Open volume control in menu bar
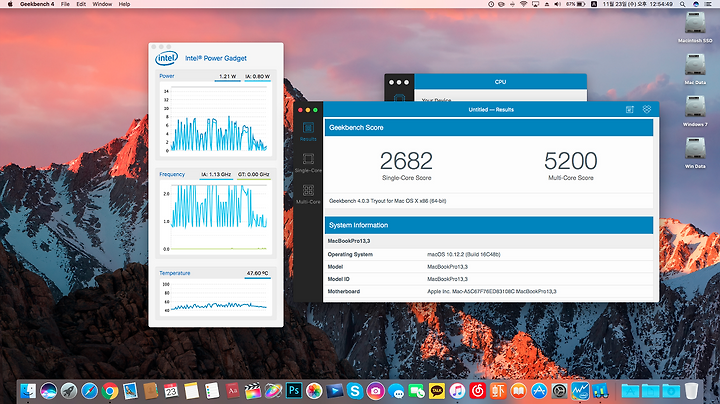The image size is (720, 404). [x=557, y=4]
